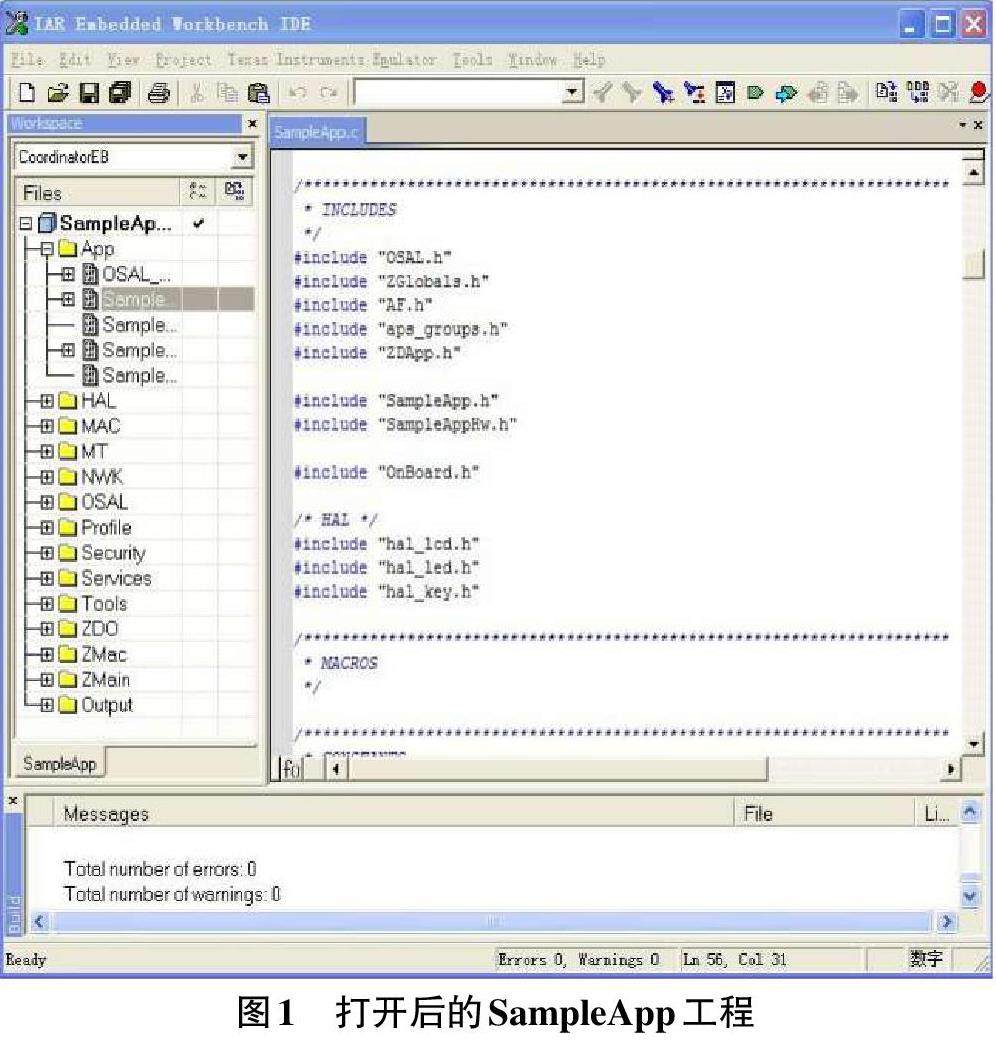The image size is (996, 1050).
Task: Click the Open file folder icon
Action: point(58,92)
